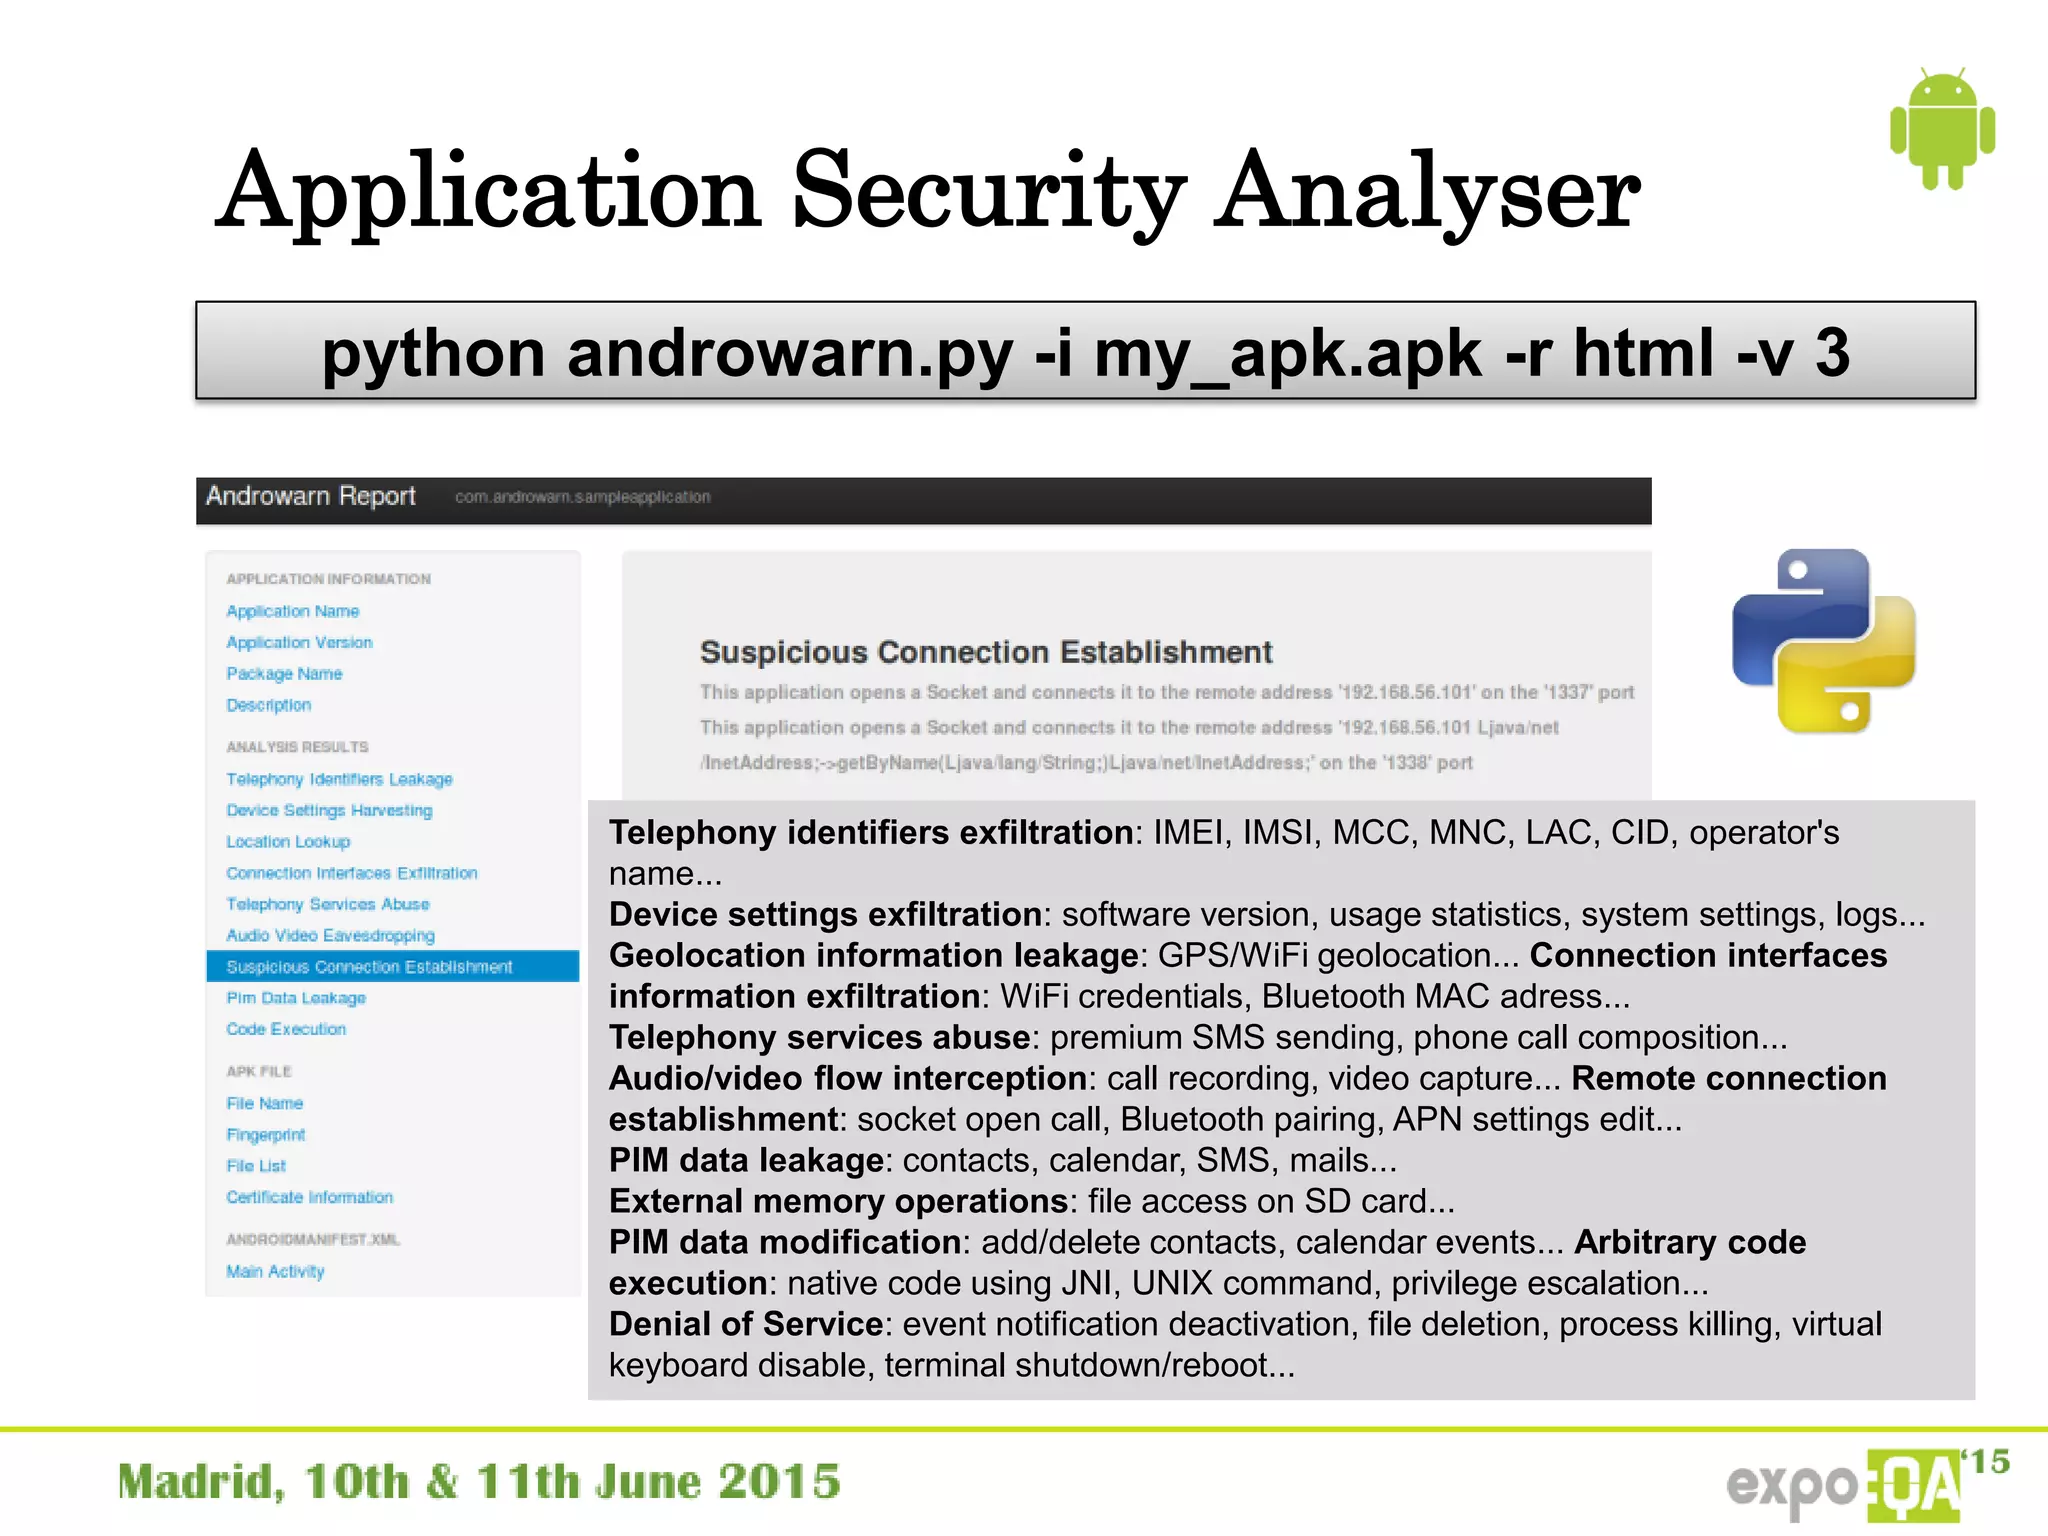Screen dimensions: 2048x1536
Task: Go to the Package Name section
Action: [284, 674]
